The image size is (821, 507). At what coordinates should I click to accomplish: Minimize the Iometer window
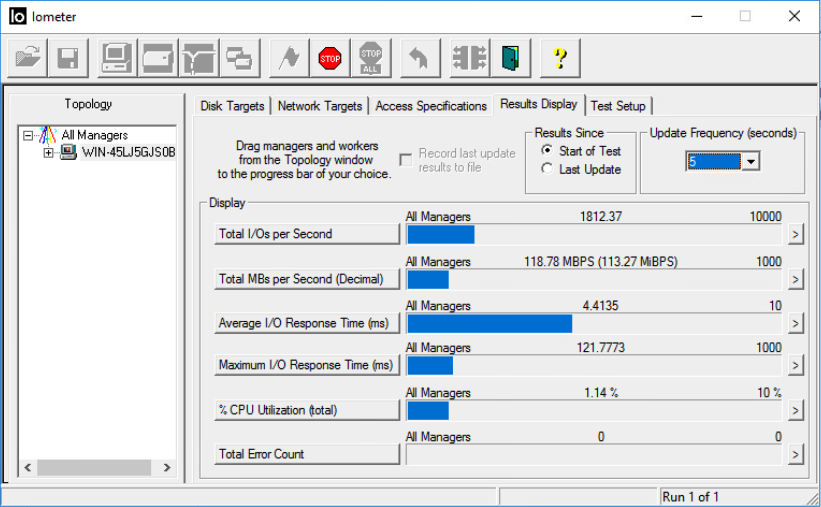[x=696, y=16]
